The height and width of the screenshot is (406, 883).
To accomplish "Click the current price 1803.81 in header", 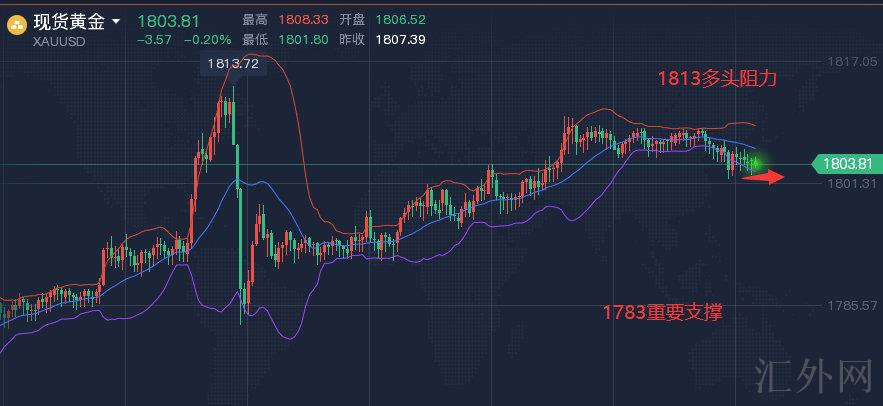I will 168,21.
